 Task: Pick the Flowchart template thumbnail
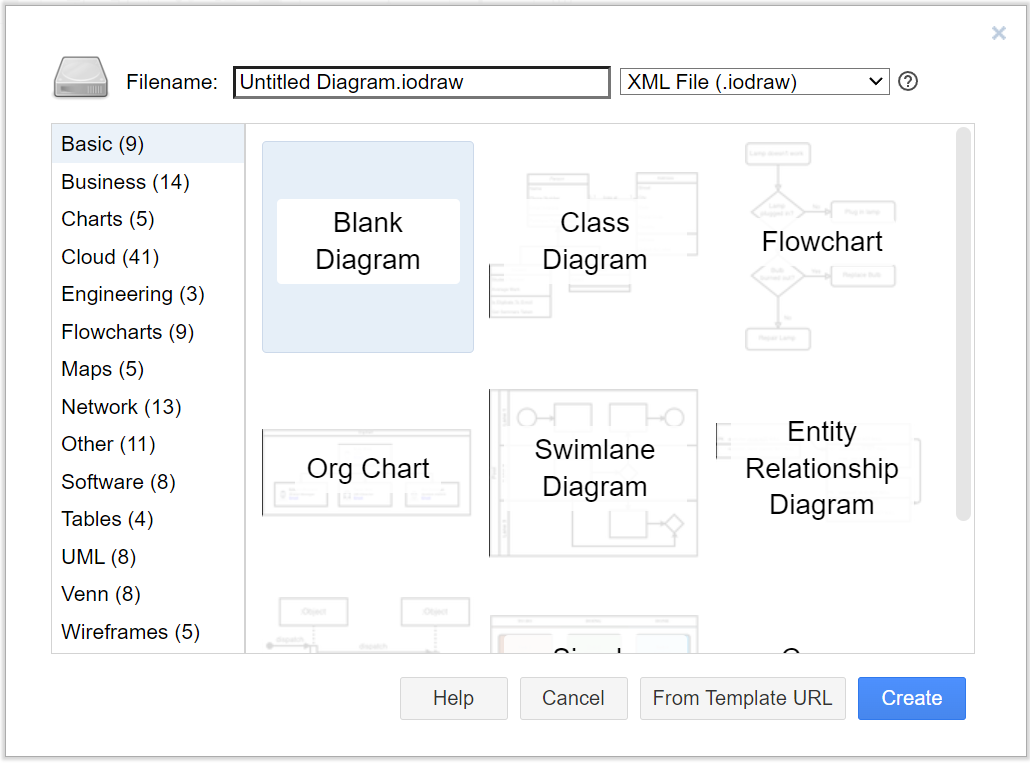pos(822,246)
